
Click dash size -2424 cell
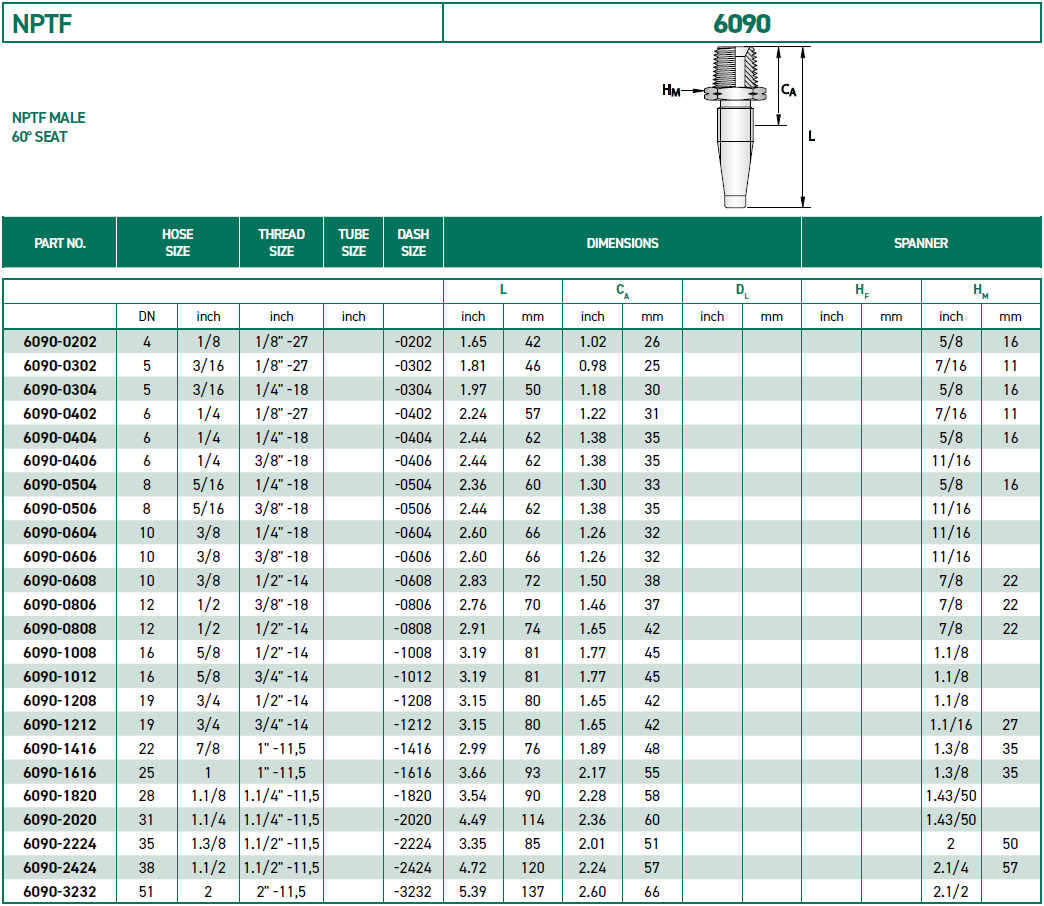[x=413, y=868]
